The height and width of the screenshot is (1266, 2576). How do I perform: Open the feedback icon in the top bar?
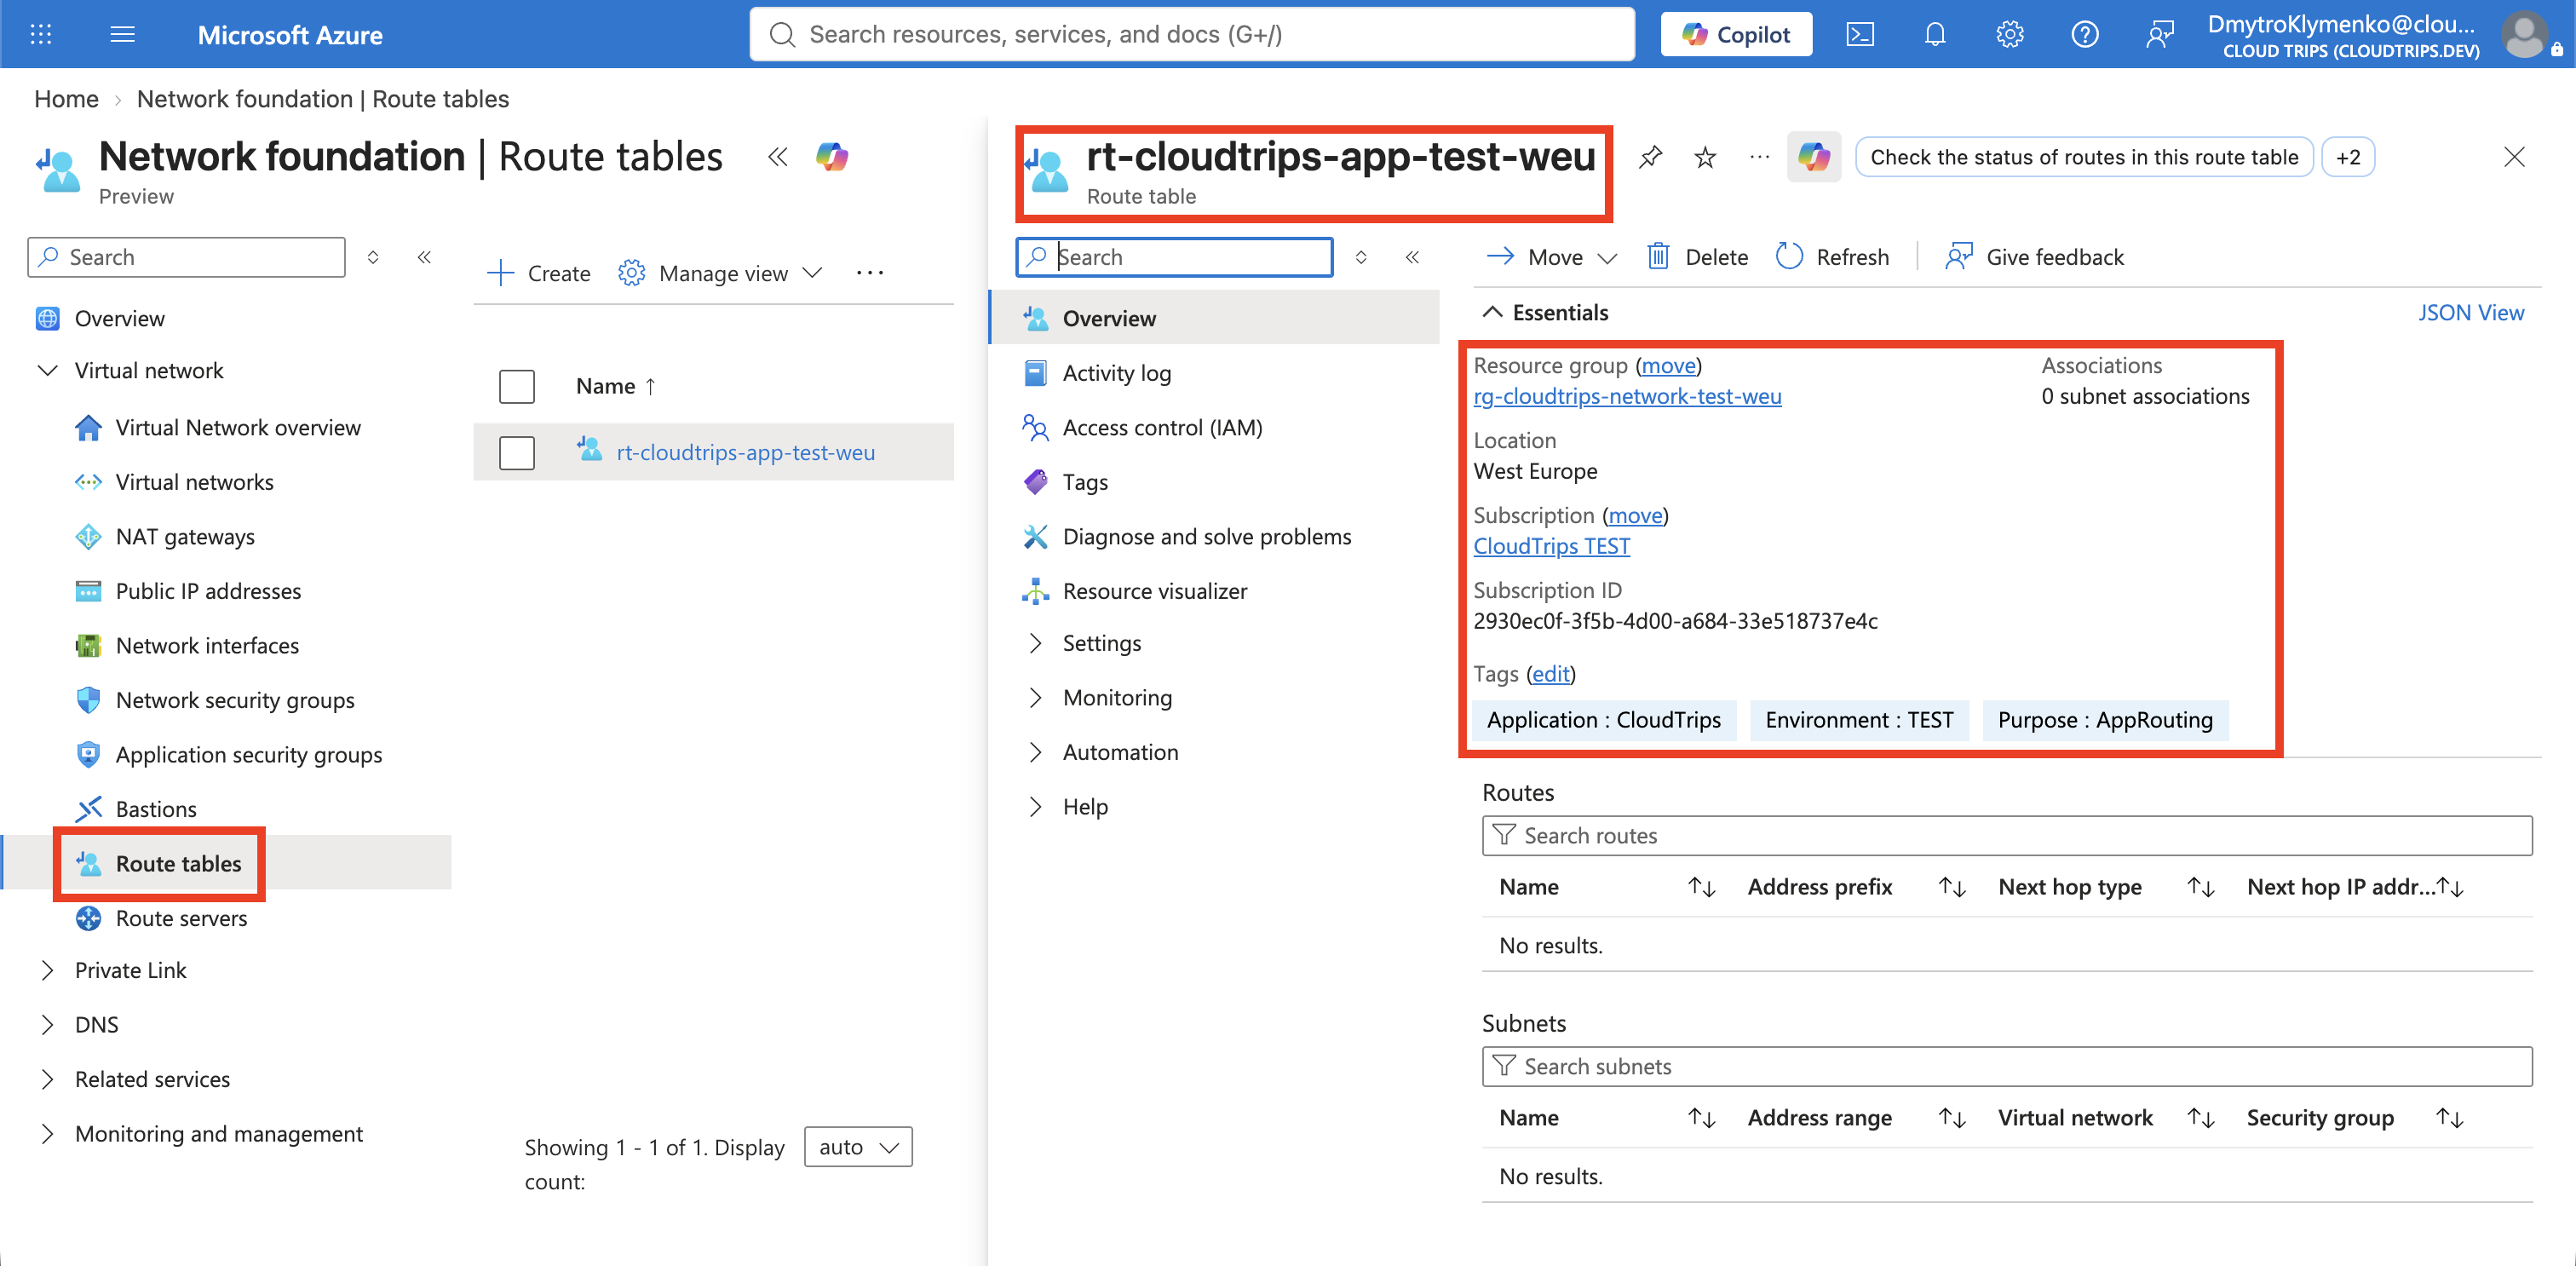pos(2160,34)
